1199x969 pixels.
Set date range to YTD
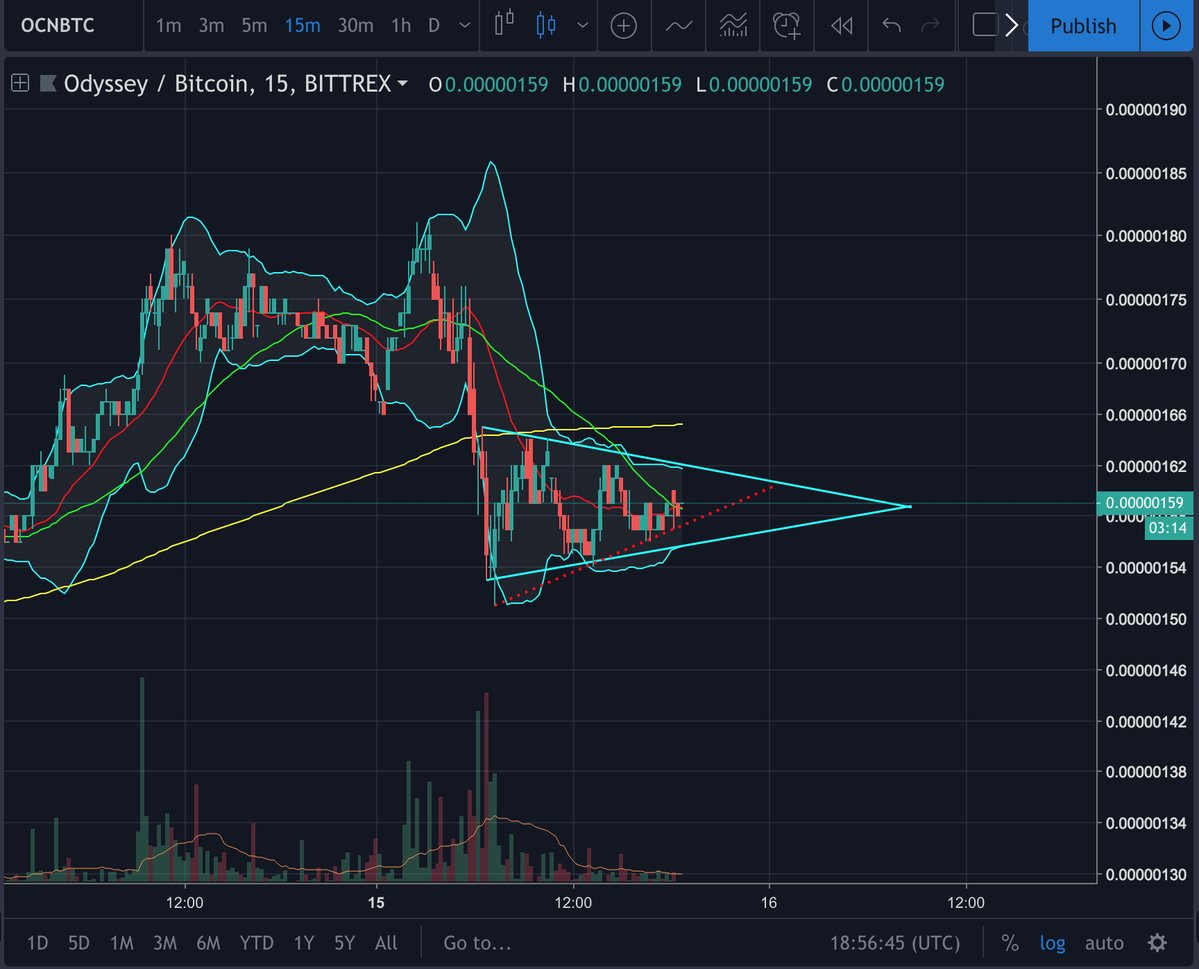[256, 943]
